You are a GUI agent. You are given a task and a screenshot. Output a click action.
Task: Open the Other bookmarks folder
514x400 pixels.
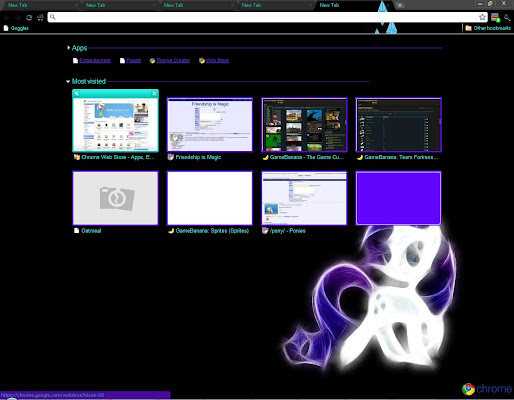(x=488, y=28)
